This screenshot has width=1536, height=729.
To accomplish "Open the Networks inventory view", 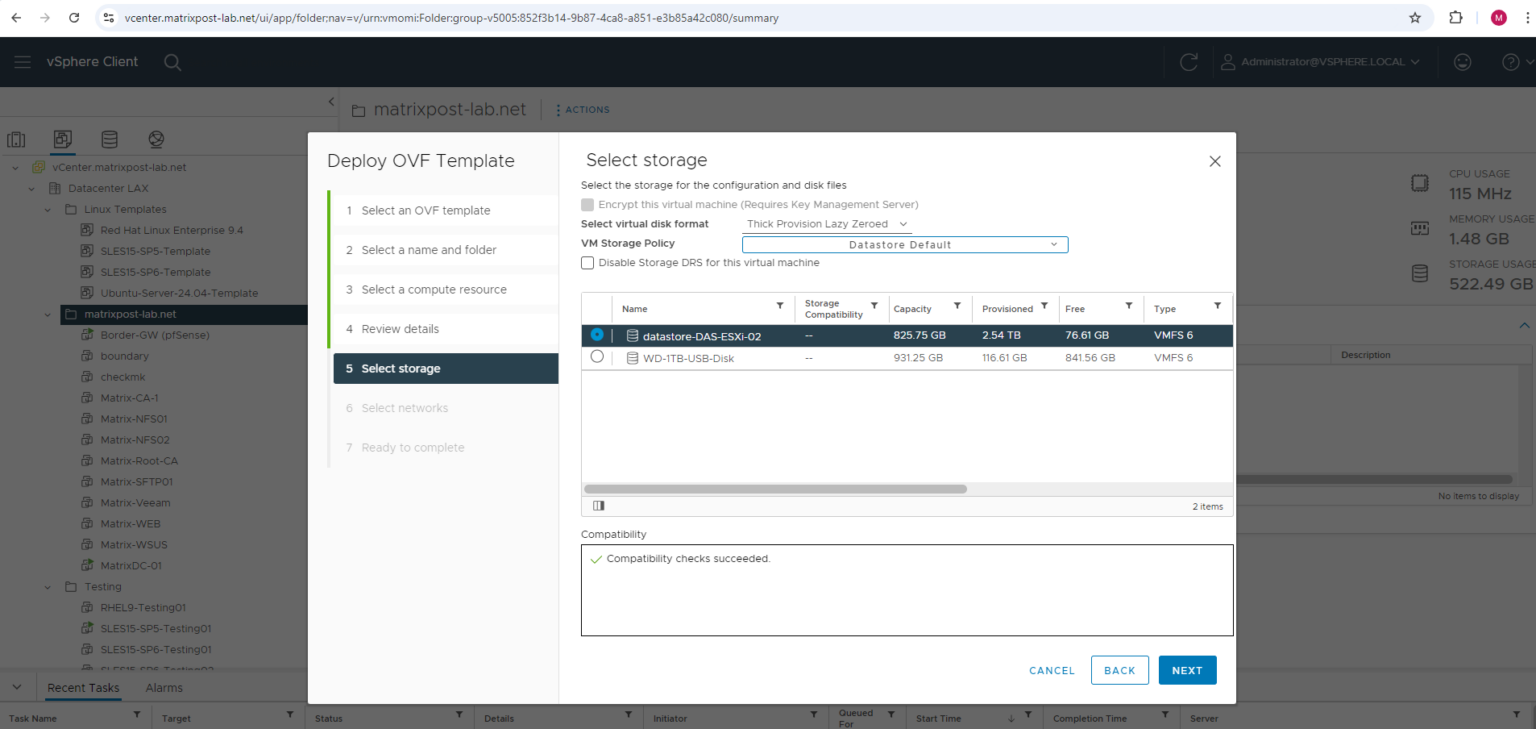I will [x=154, y=139].
